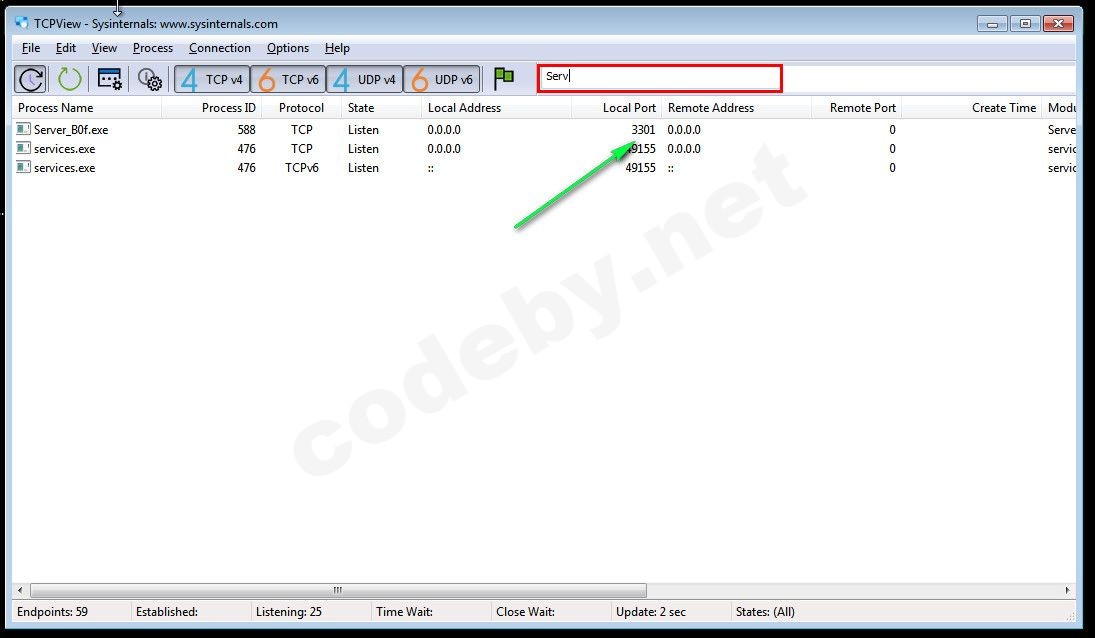Sort by State column header
The width and height of the screenshot is (1095, 638).
point(381,107)
